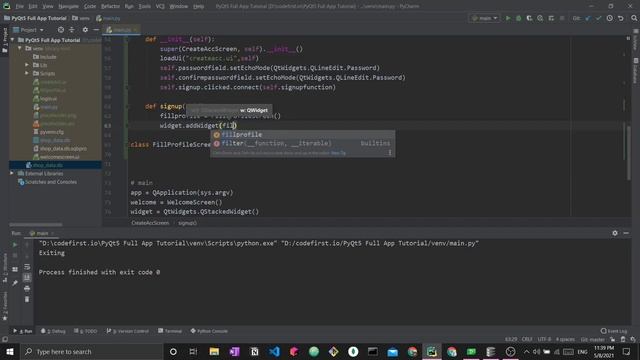Toggle scroll to end in Run console
The image size is (640, 360).
click(x=27, y=278)
